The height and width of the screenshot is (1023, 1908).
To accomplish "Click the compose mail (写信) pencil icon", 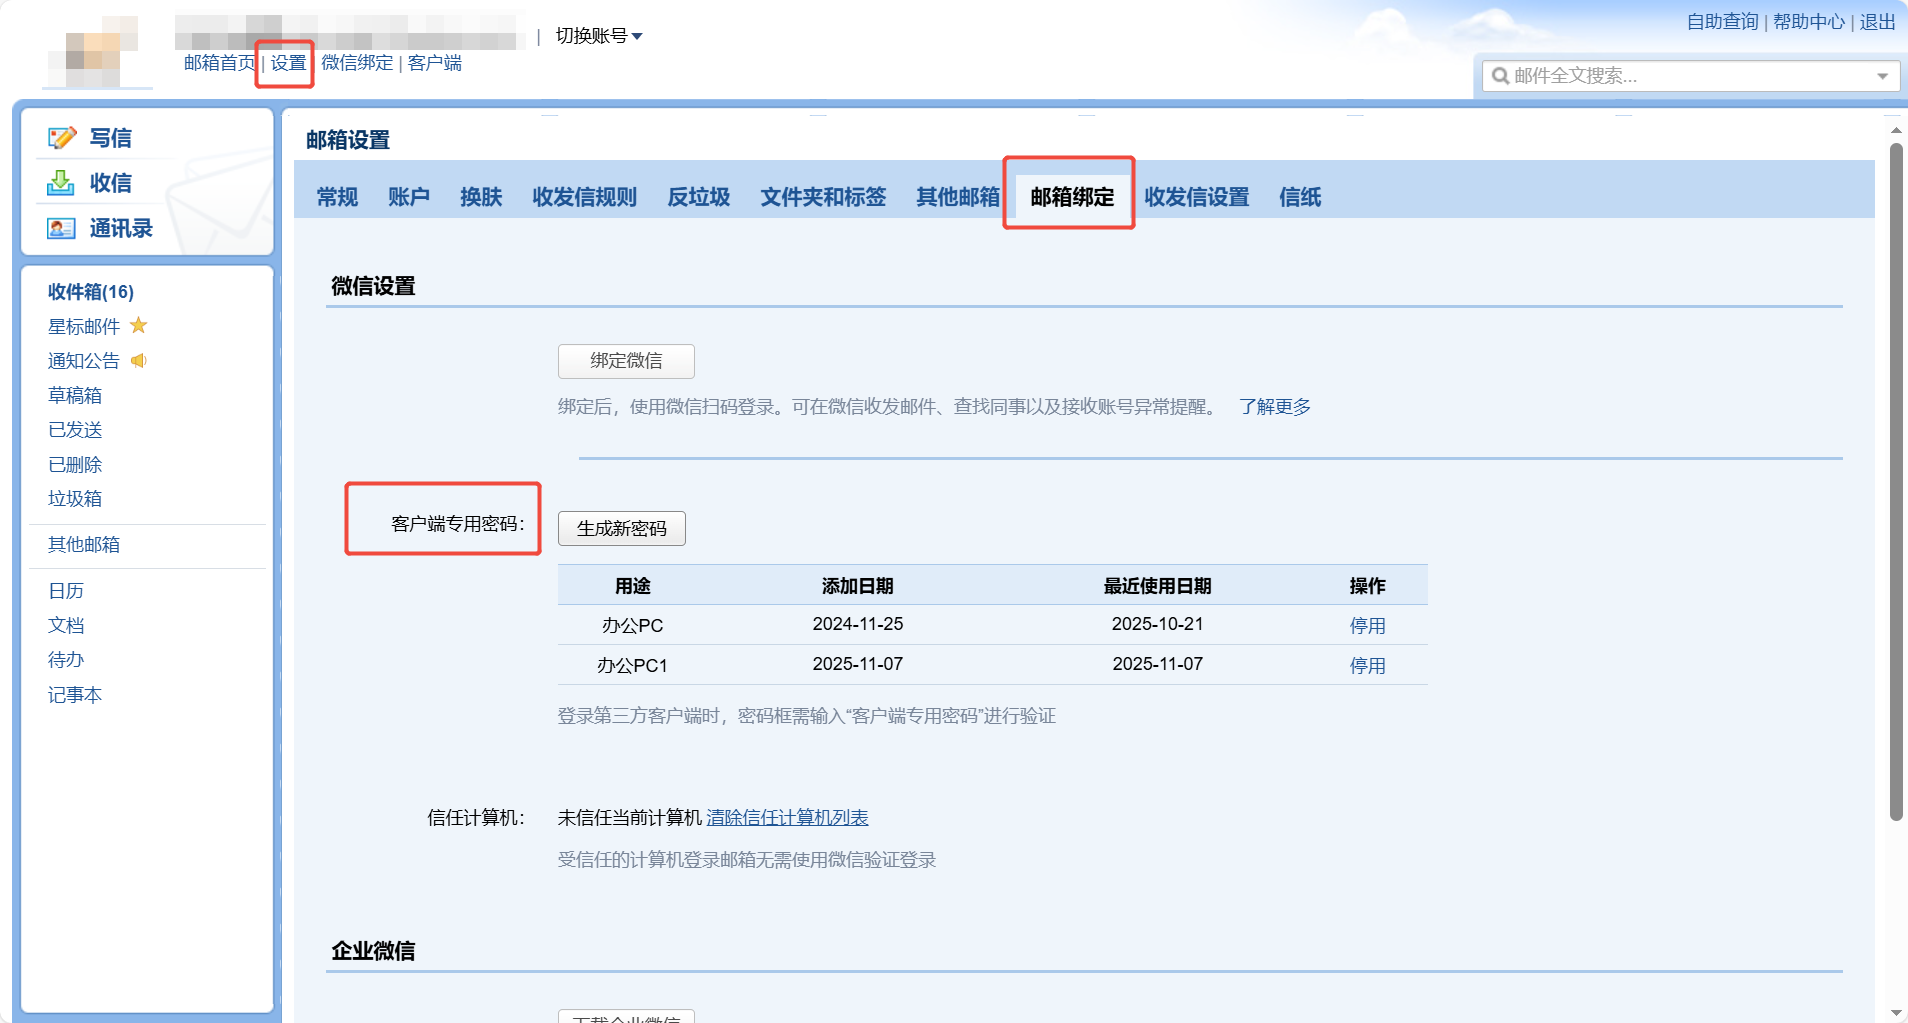I will (62, 138).
